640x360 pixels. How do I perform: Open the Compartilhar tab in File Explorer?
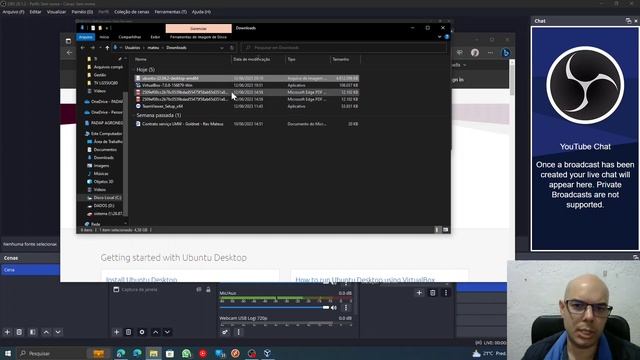(130, 37)
